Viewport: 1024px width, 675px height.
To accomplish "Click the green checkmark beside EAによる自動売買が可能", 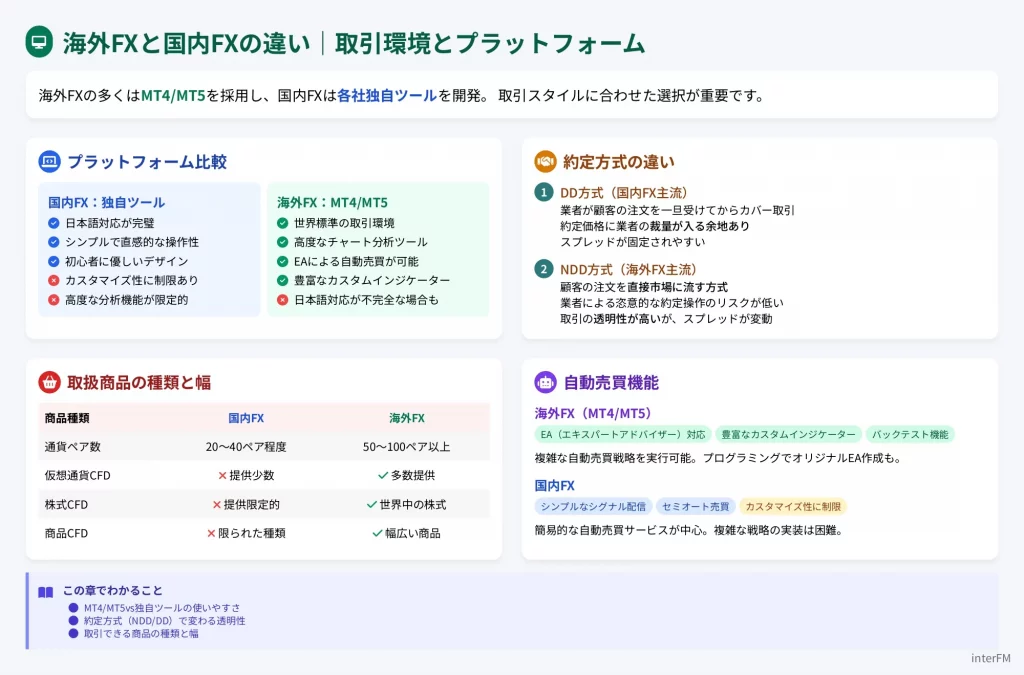I will (283, 261).
